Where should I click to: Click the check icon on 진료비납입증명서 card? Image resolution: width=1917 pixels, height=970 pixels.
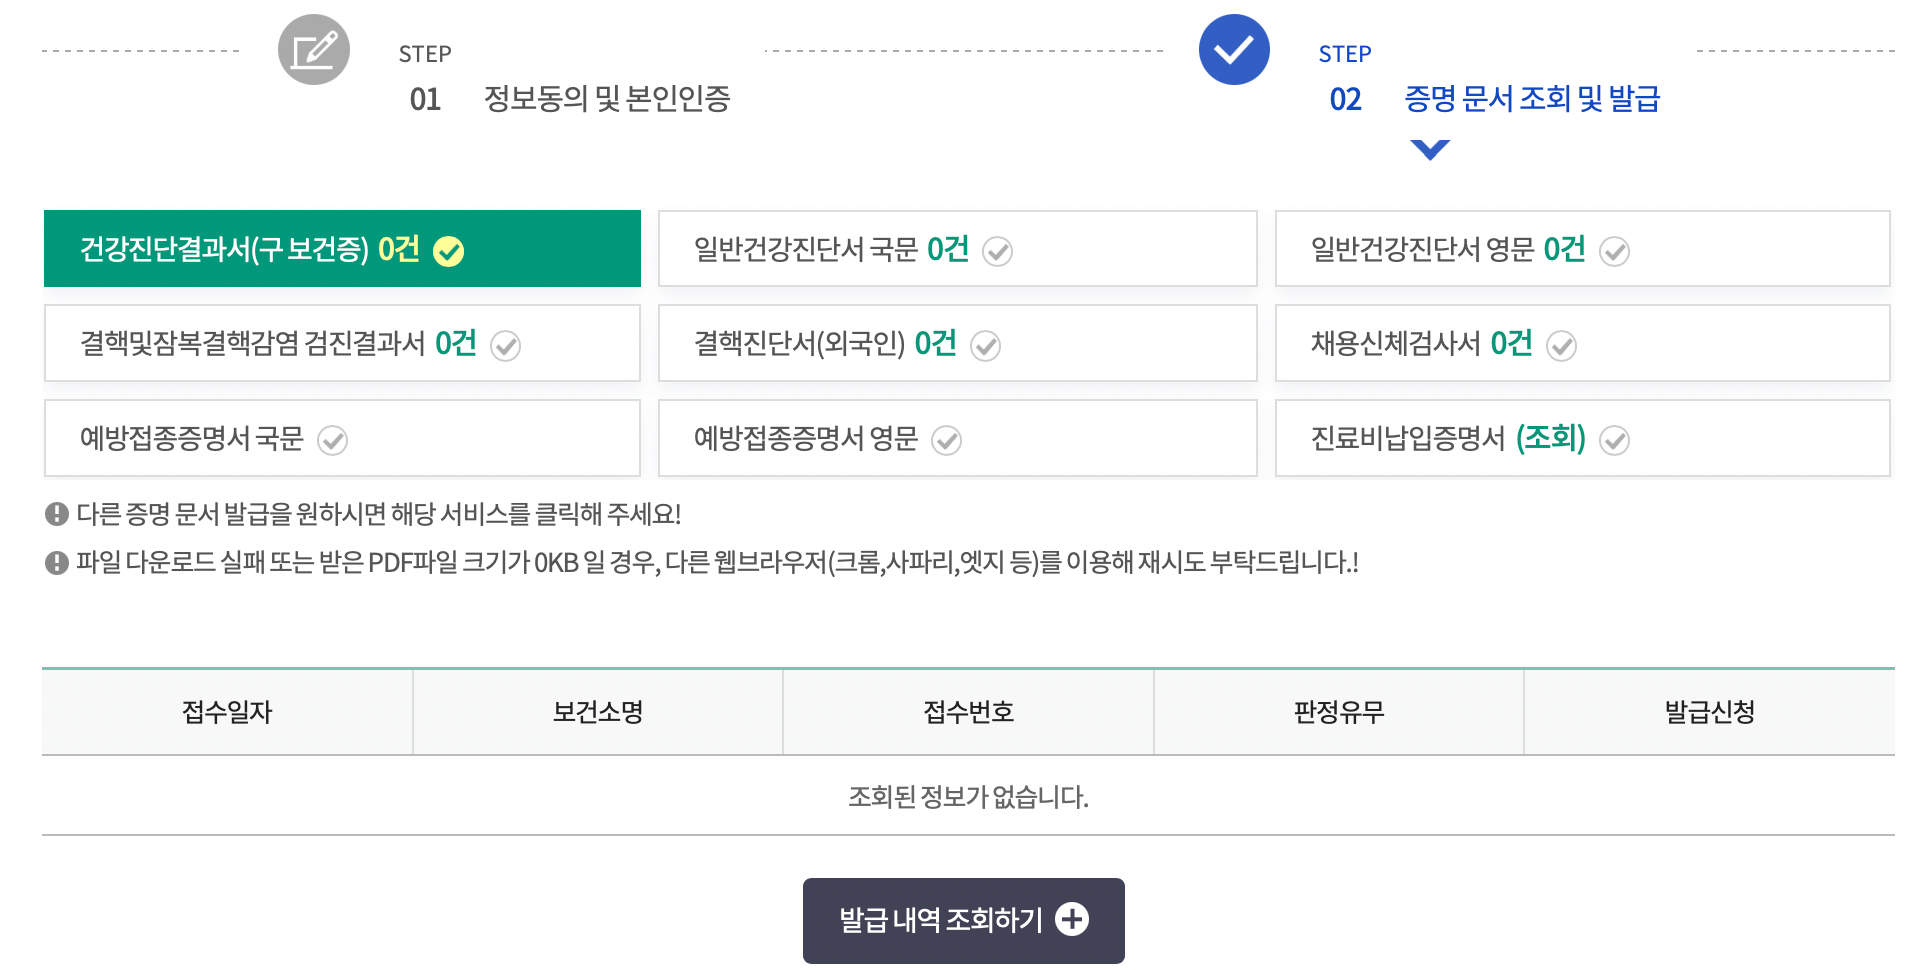pos(1614,440)
